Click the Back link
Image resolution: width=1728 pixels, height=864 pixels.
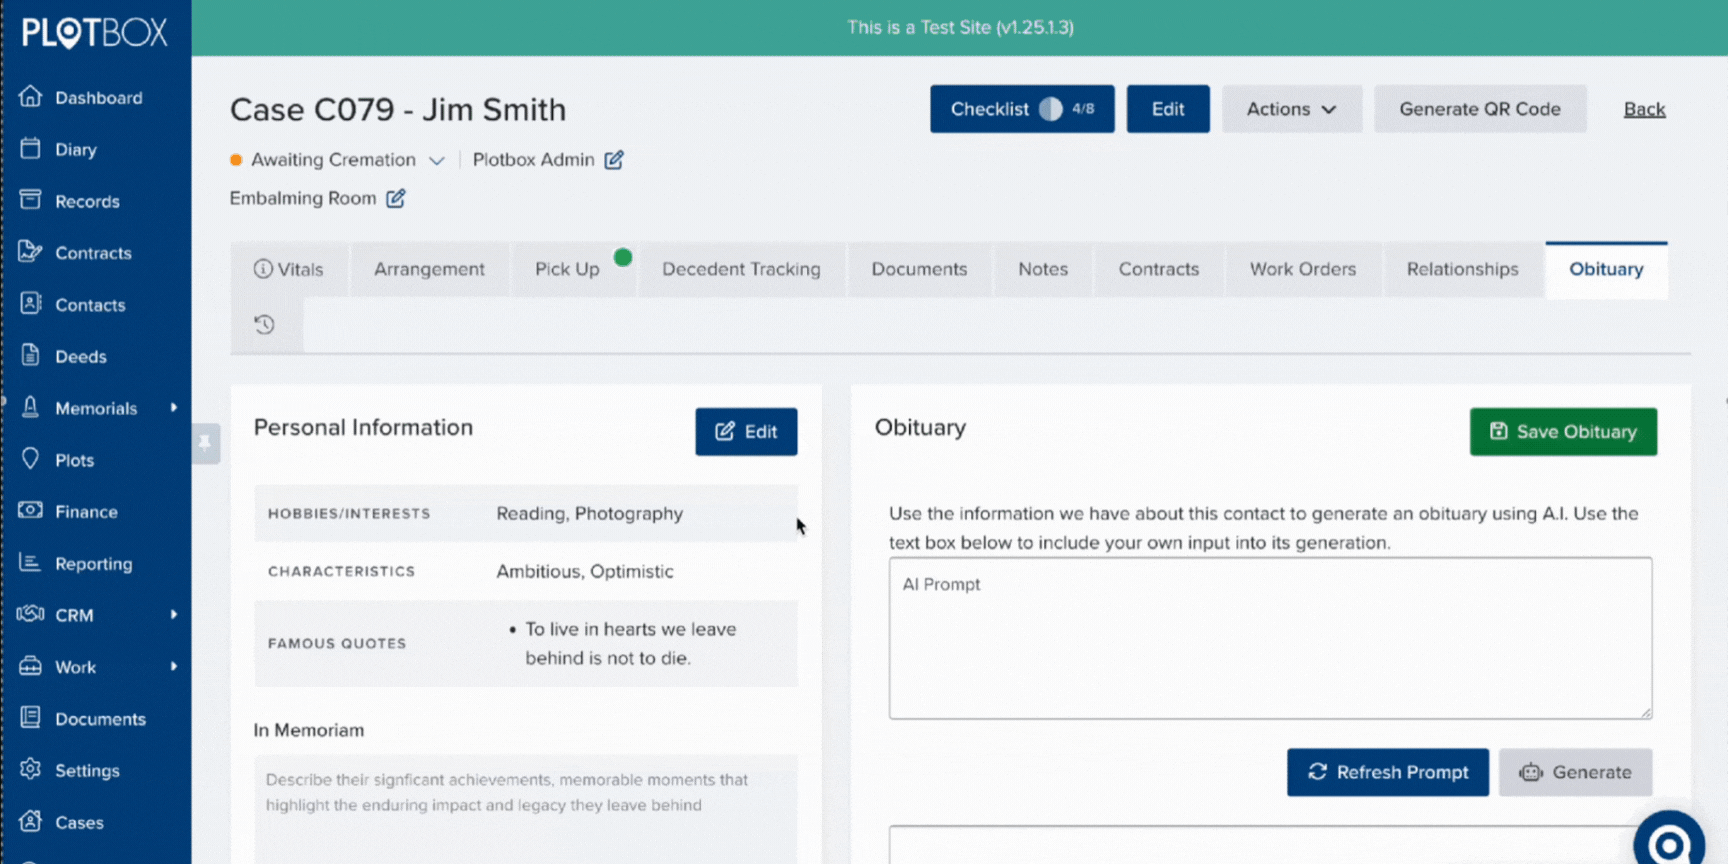coord(1643,109)
